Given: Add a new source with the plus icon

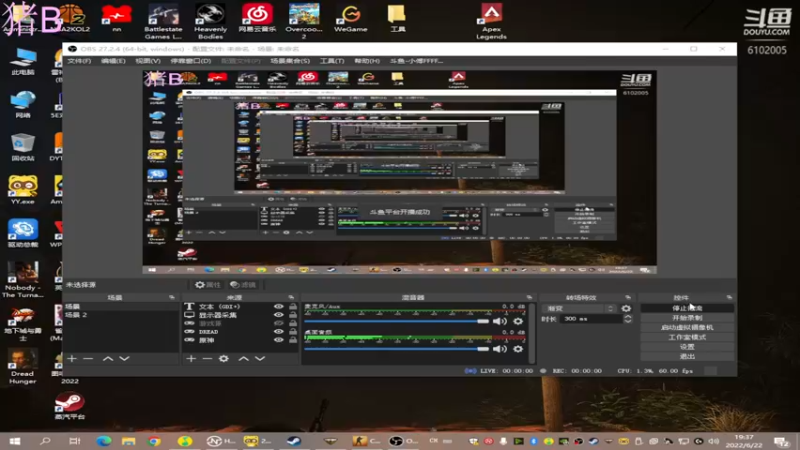Looking at the screenshot, I should coord(191,359).
